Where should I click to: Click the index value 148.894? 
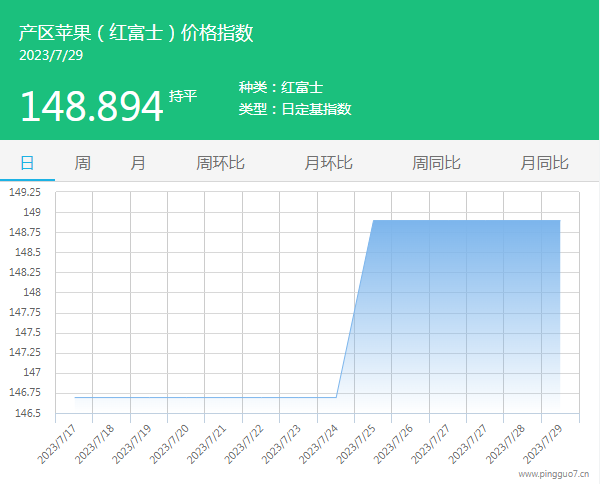[91, 106]
